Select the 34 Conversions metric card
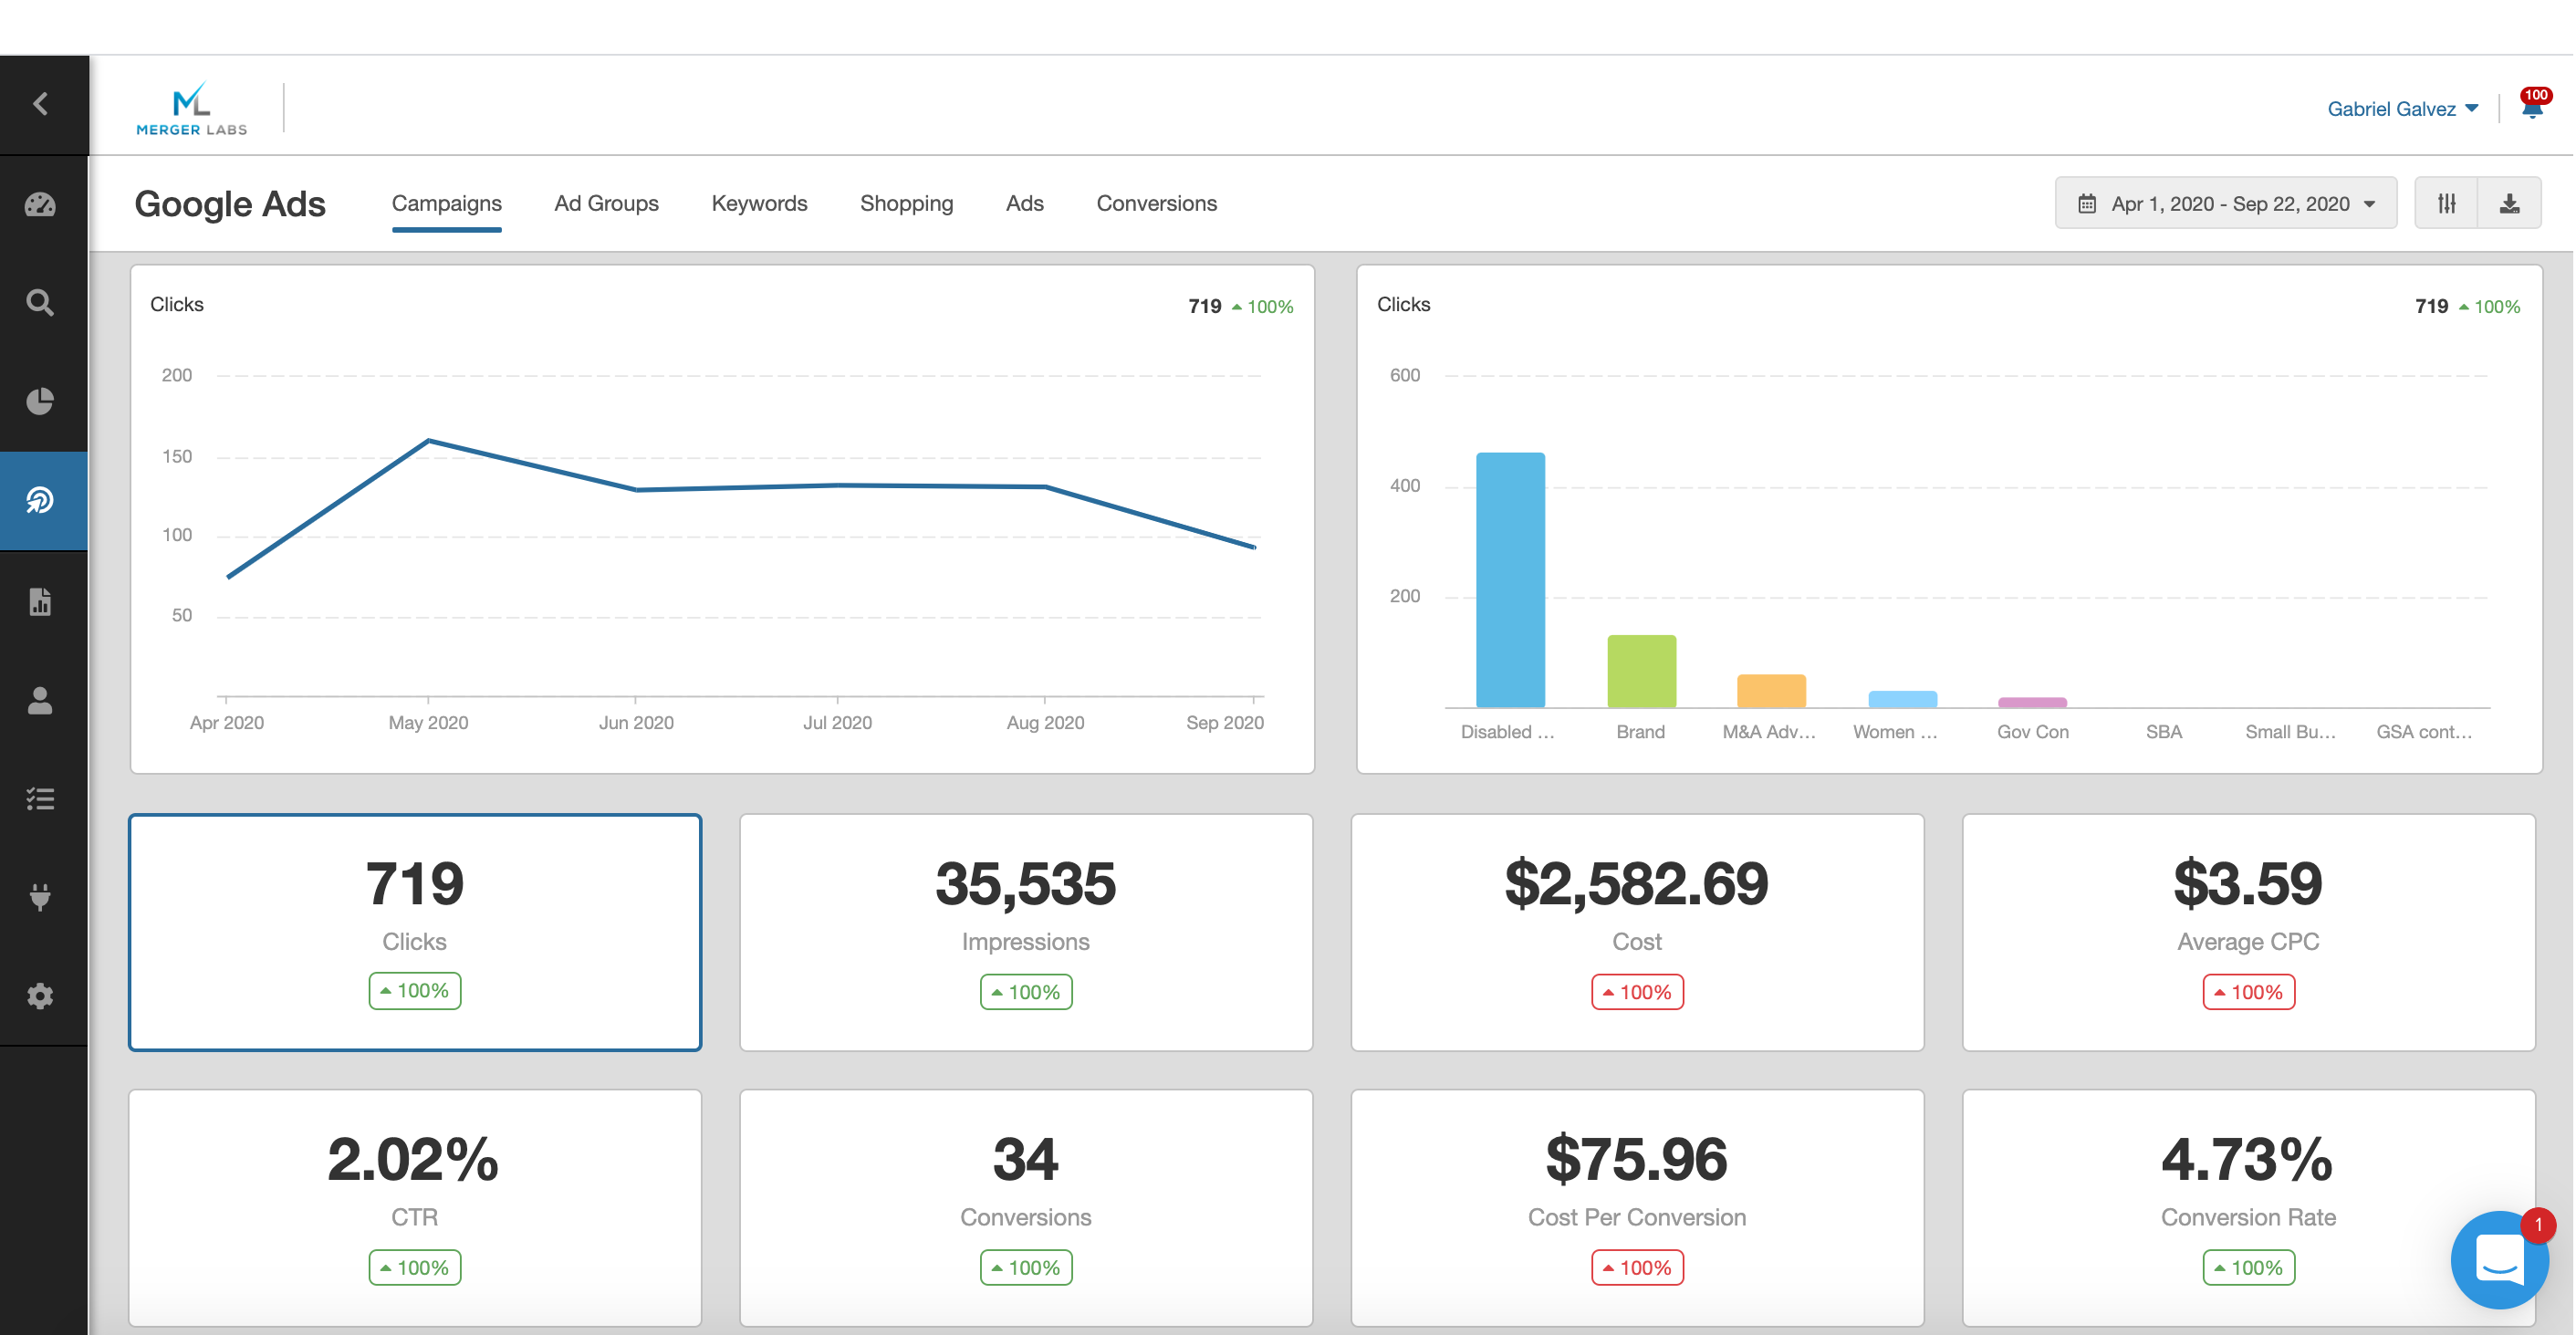This screenshot has width=2576, height=1335. [x=1026, y=1208]
